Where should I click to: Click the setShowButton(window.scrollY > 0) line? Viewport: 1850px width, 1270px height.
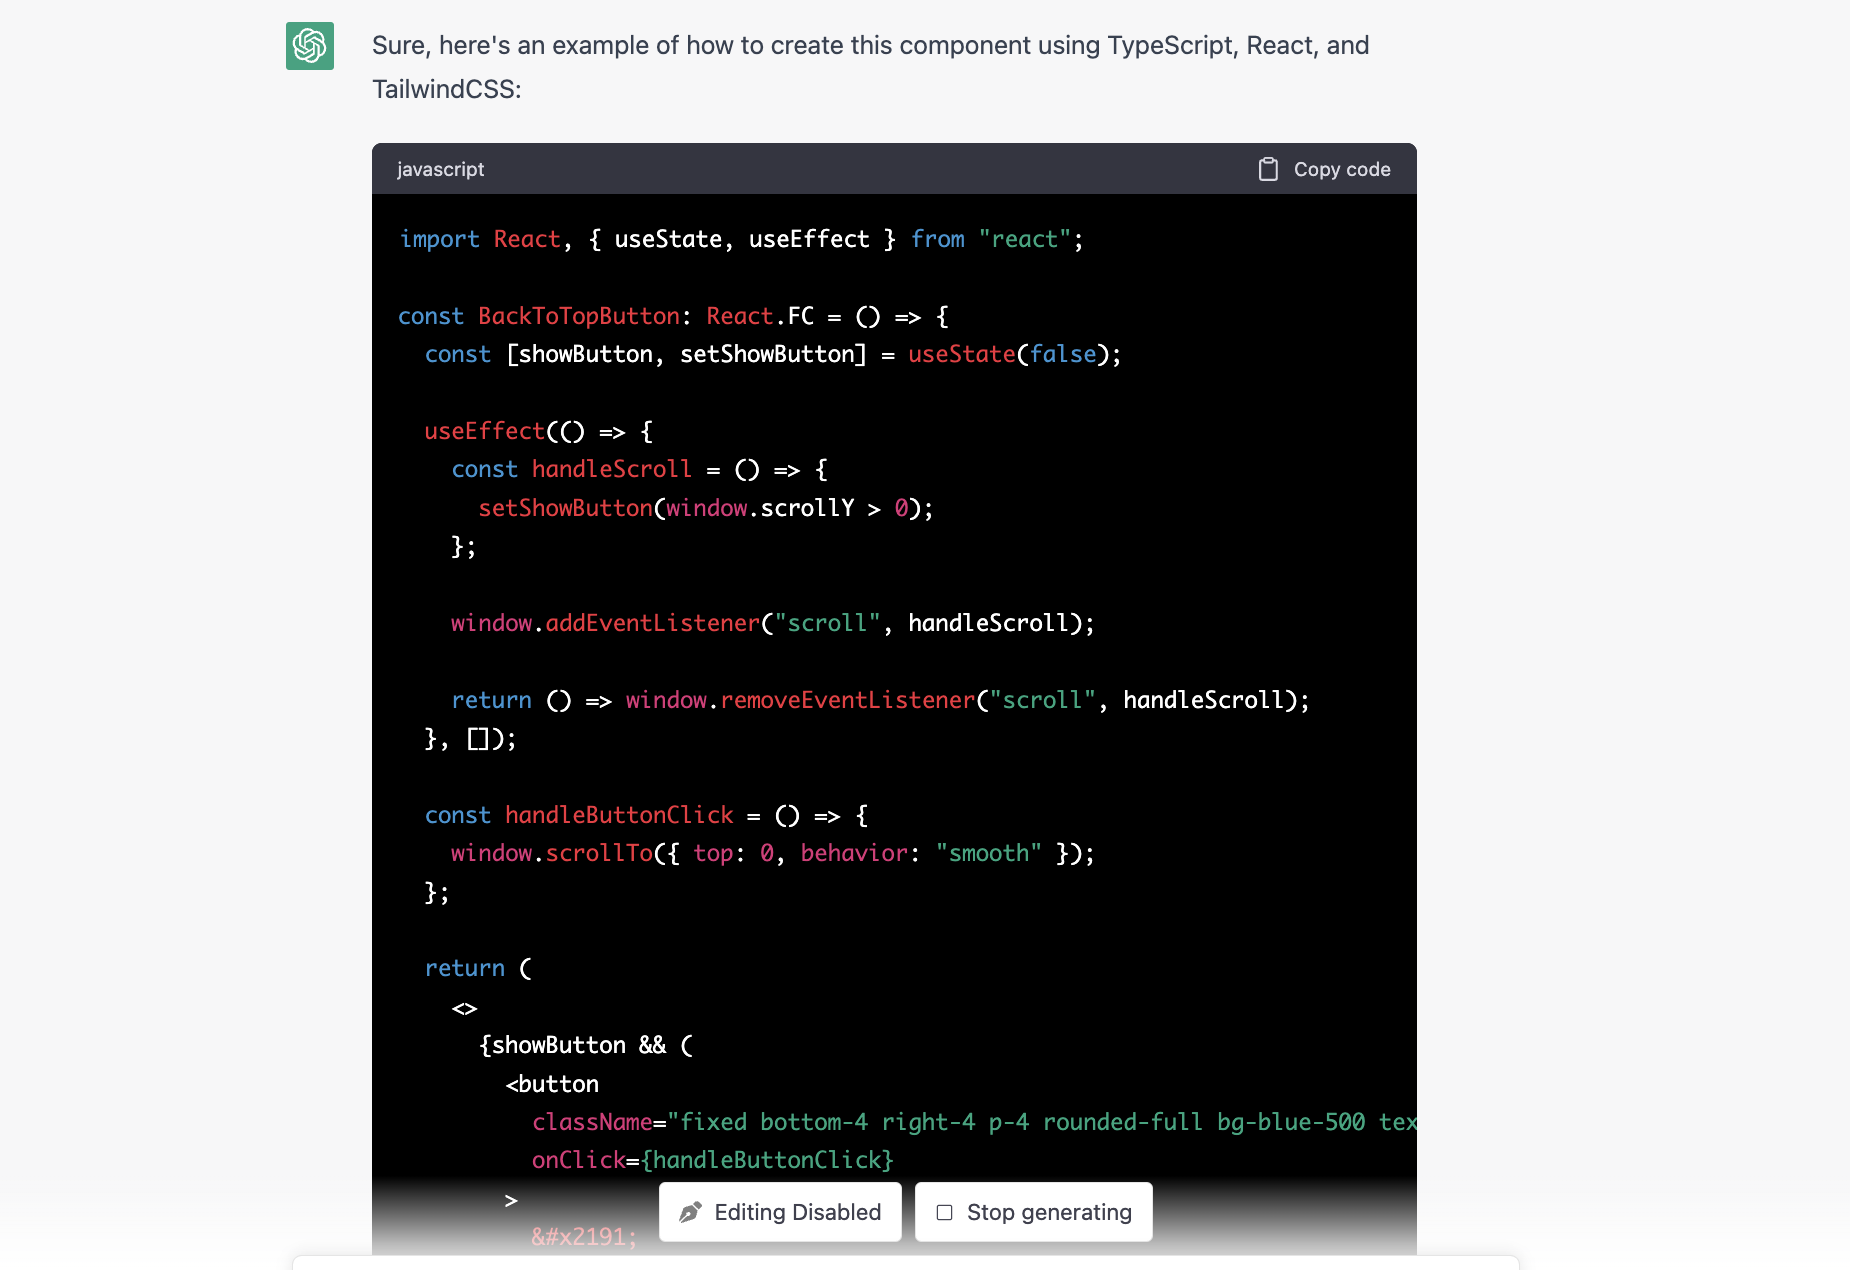(x=706, y=508)
